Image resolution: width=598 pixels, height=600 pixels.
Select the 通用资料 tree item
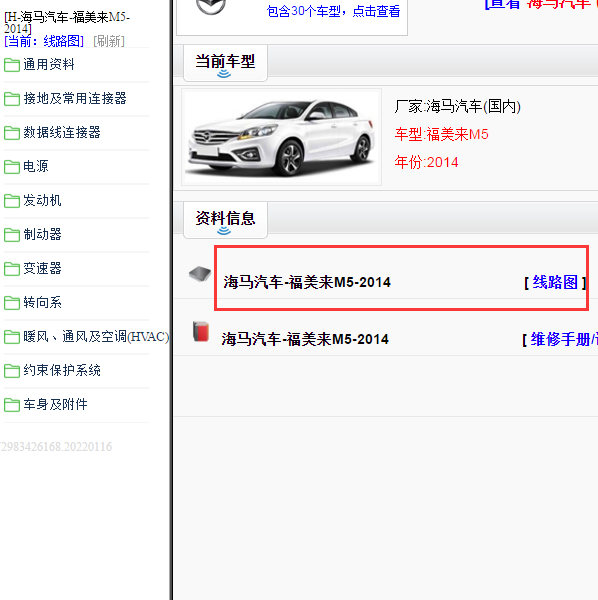[x=49, y=64]
